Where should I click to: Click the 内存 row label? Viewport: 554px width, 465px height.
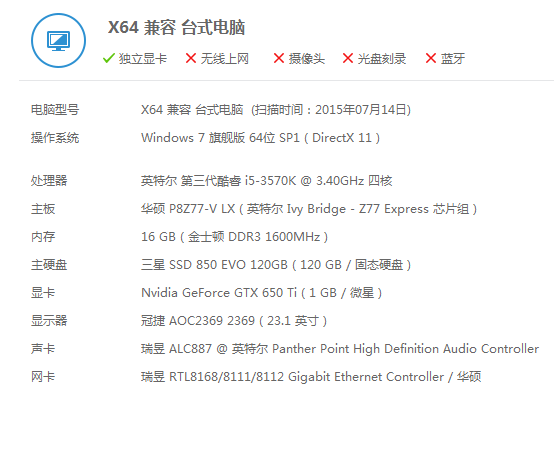coord(43,236)
